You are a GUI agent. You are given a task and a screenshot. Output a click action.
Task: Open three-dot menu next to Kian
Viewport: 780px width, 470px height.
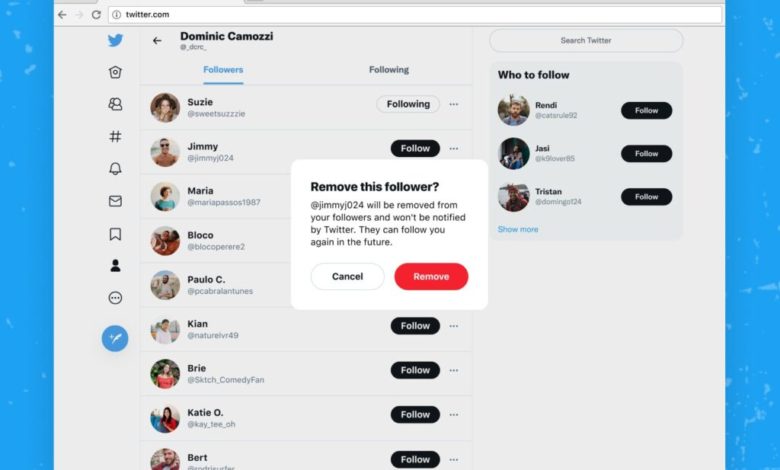click(454, 326)
